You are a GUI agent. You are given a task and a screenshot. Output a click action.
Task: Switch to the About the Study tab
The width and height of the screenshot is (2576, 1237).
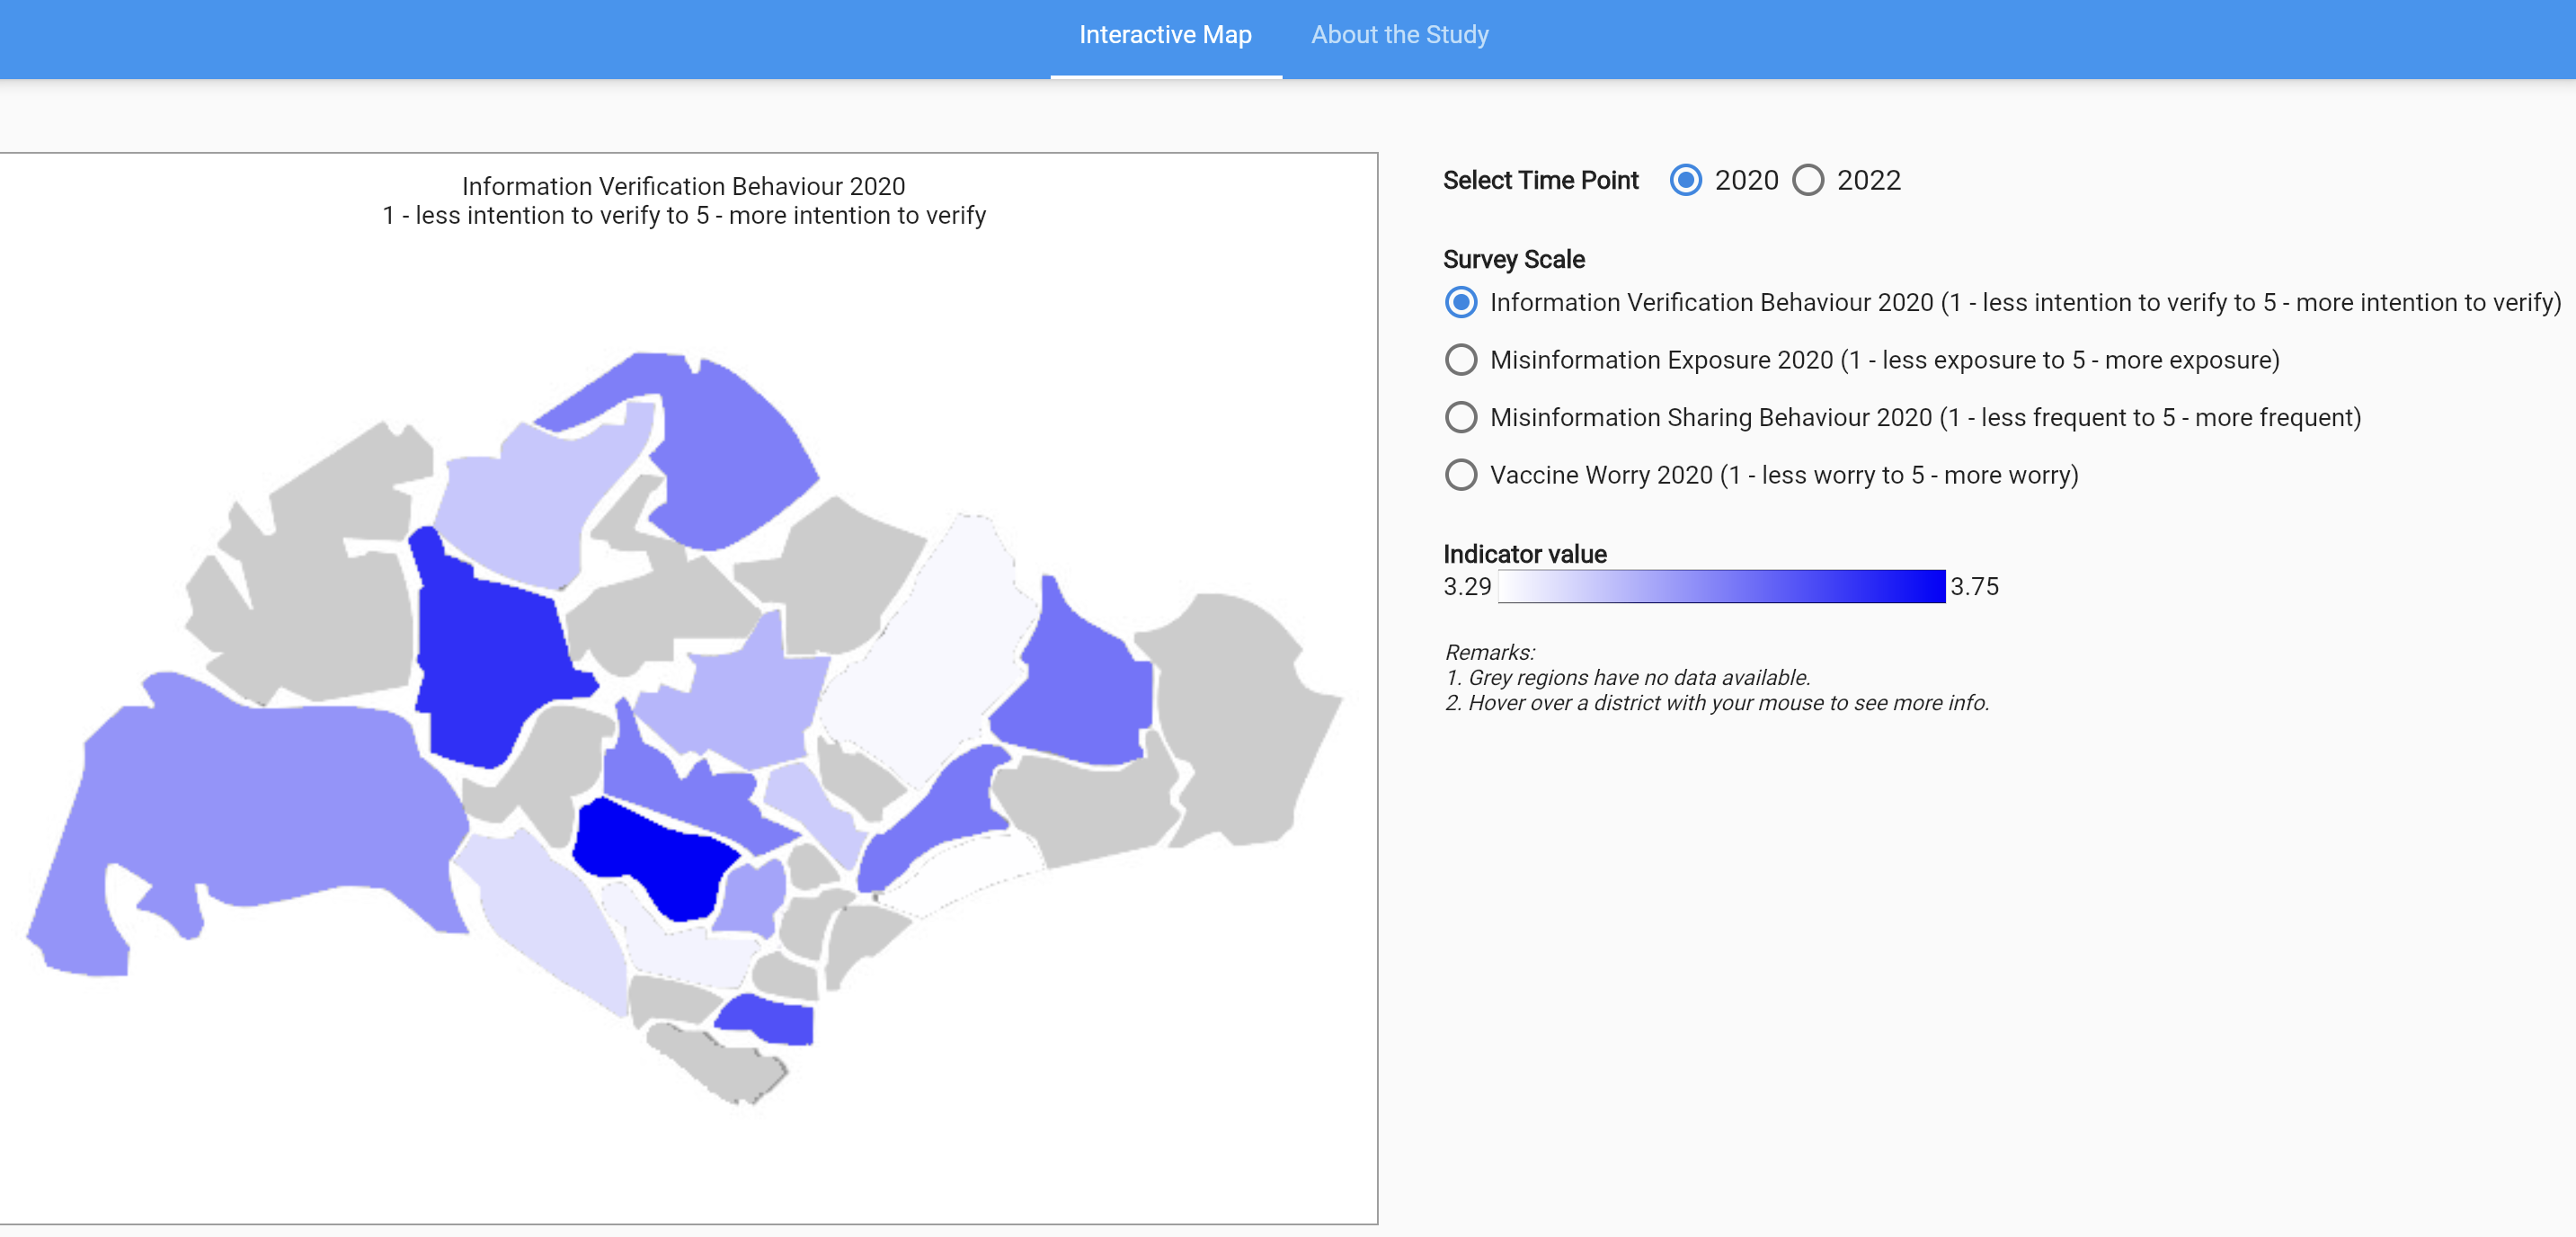1399,35
